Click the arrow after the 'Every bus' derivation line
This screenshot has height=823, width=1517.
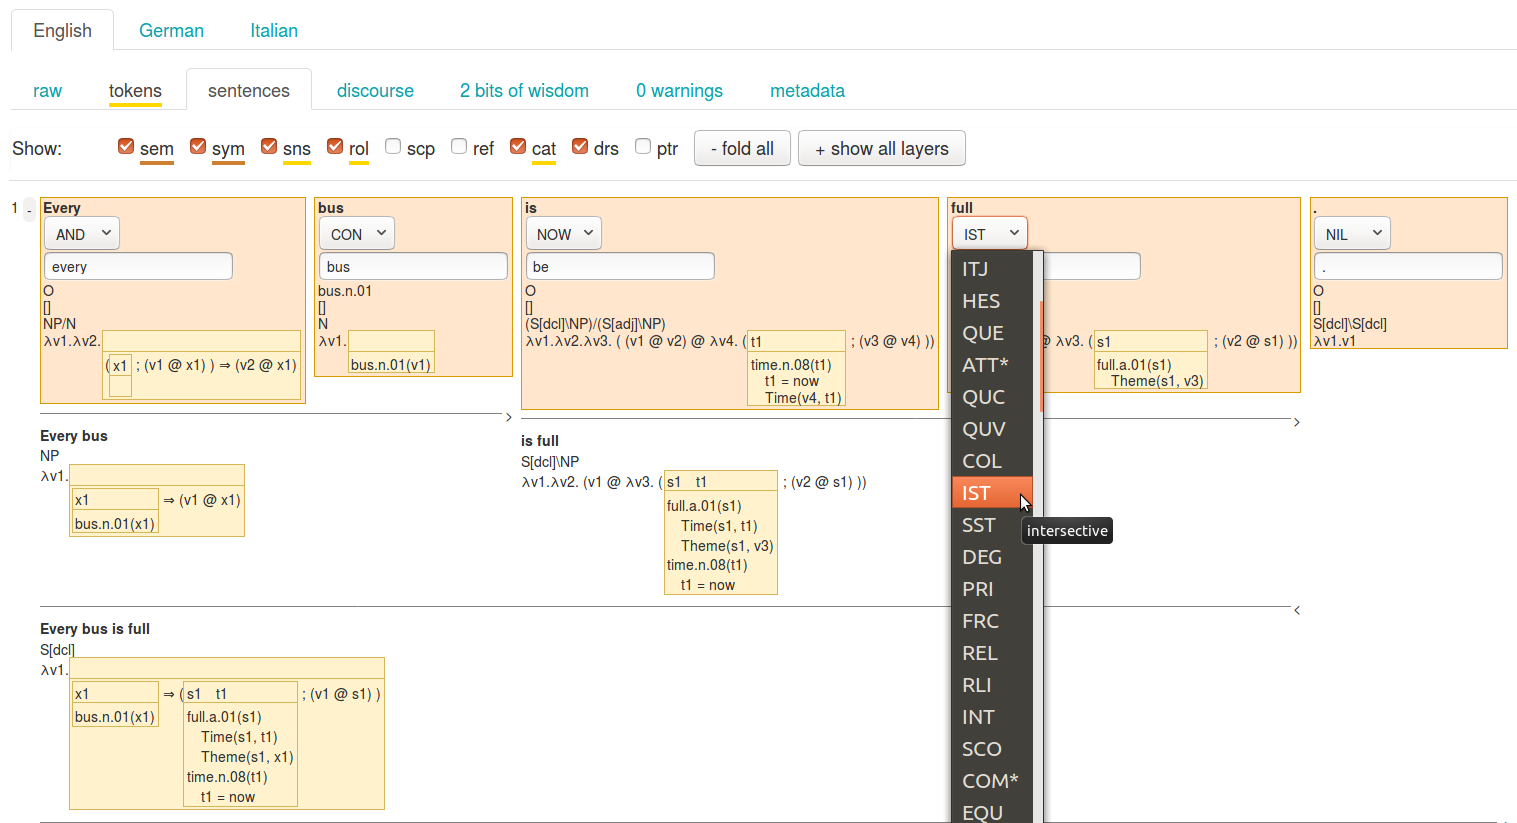pos(509,417)
